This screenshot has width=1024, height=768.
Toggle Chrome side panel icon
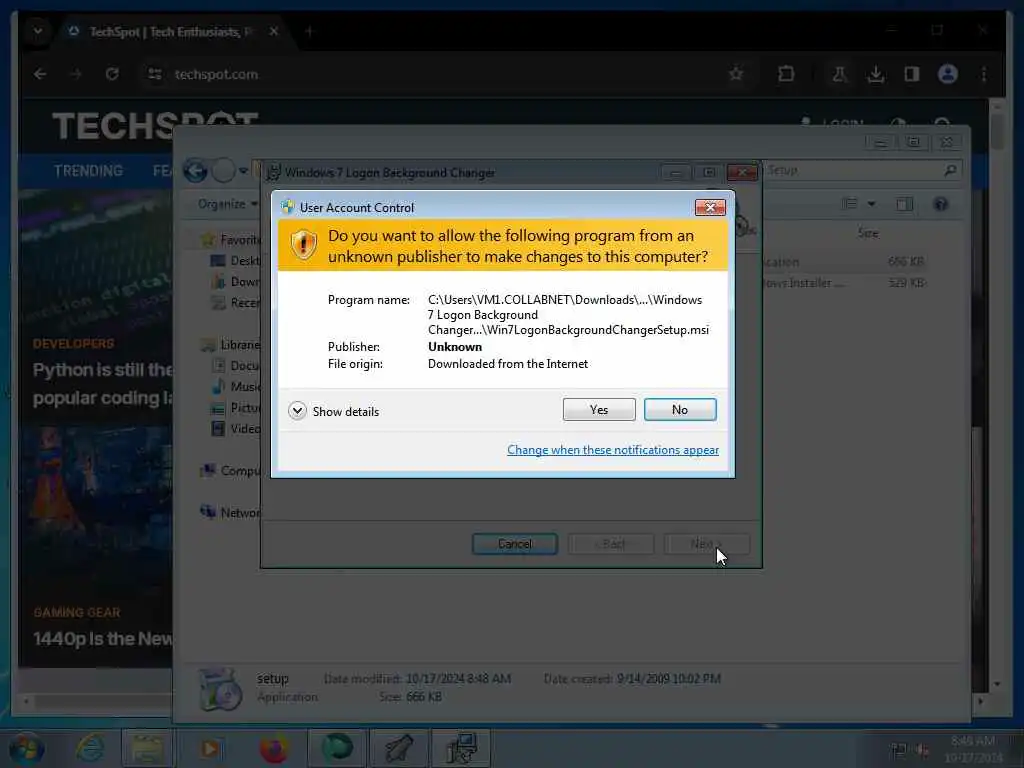(912, 74)
